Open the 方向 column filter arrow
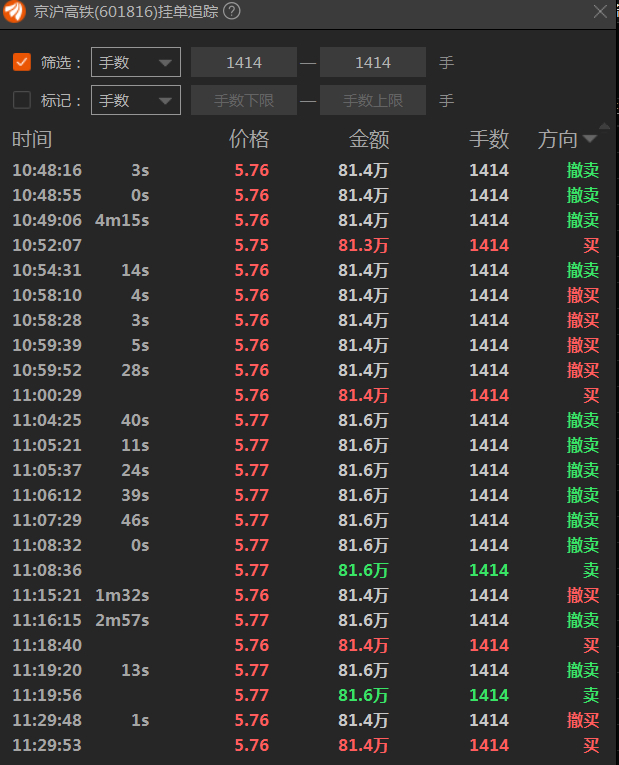The width and height of the screenshot is (619, 765). (590, 140)
